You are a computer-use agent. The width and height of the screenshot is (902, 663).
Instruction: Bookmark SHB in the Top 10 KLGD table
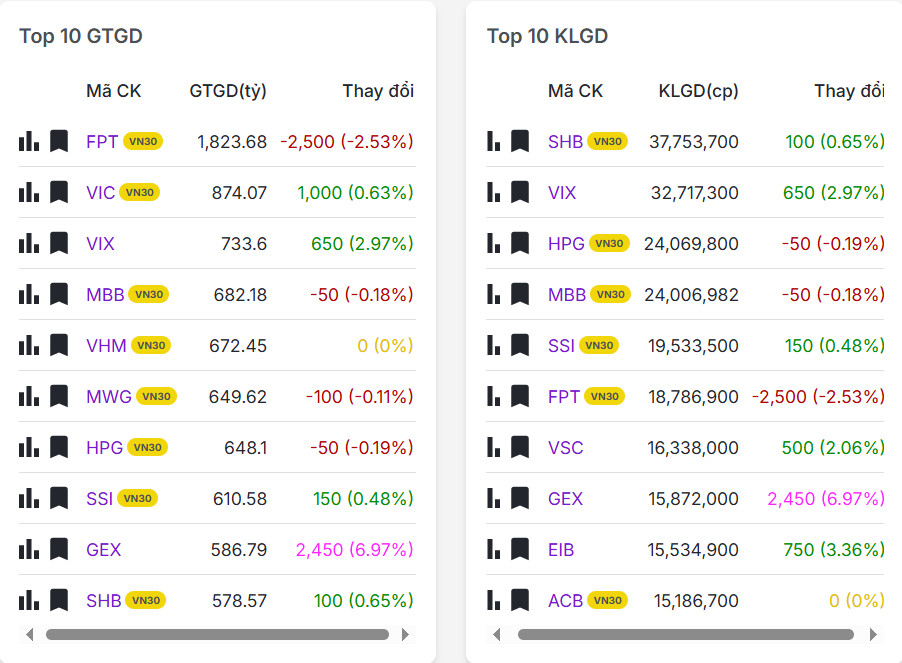coord(520,141)
